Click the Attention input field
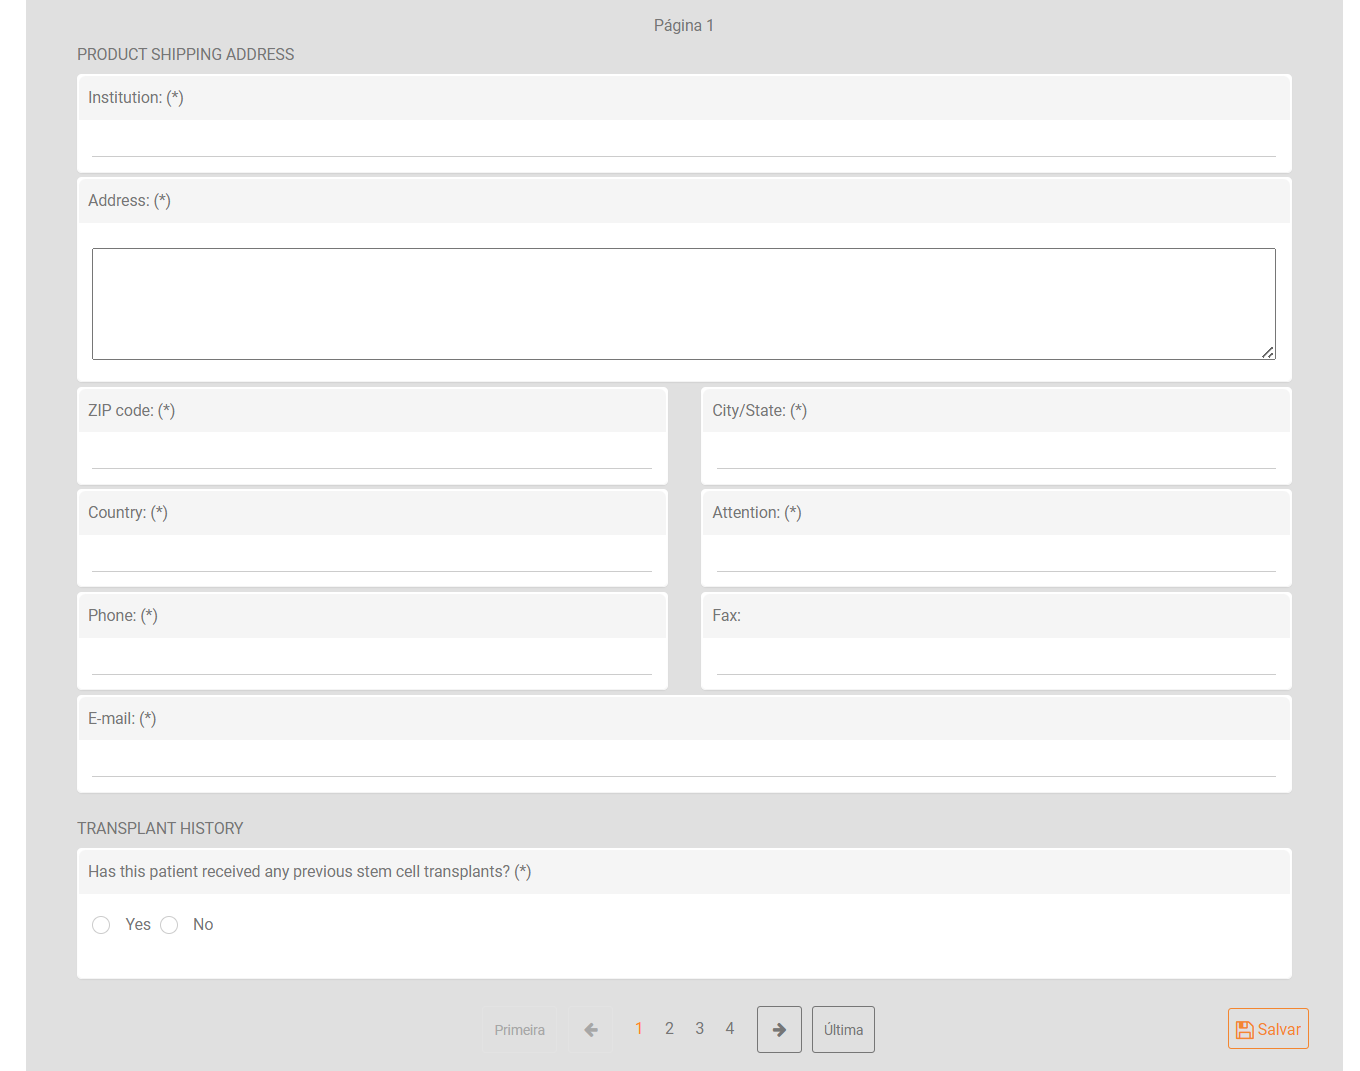1360x1071 pixels. (995, 557)
